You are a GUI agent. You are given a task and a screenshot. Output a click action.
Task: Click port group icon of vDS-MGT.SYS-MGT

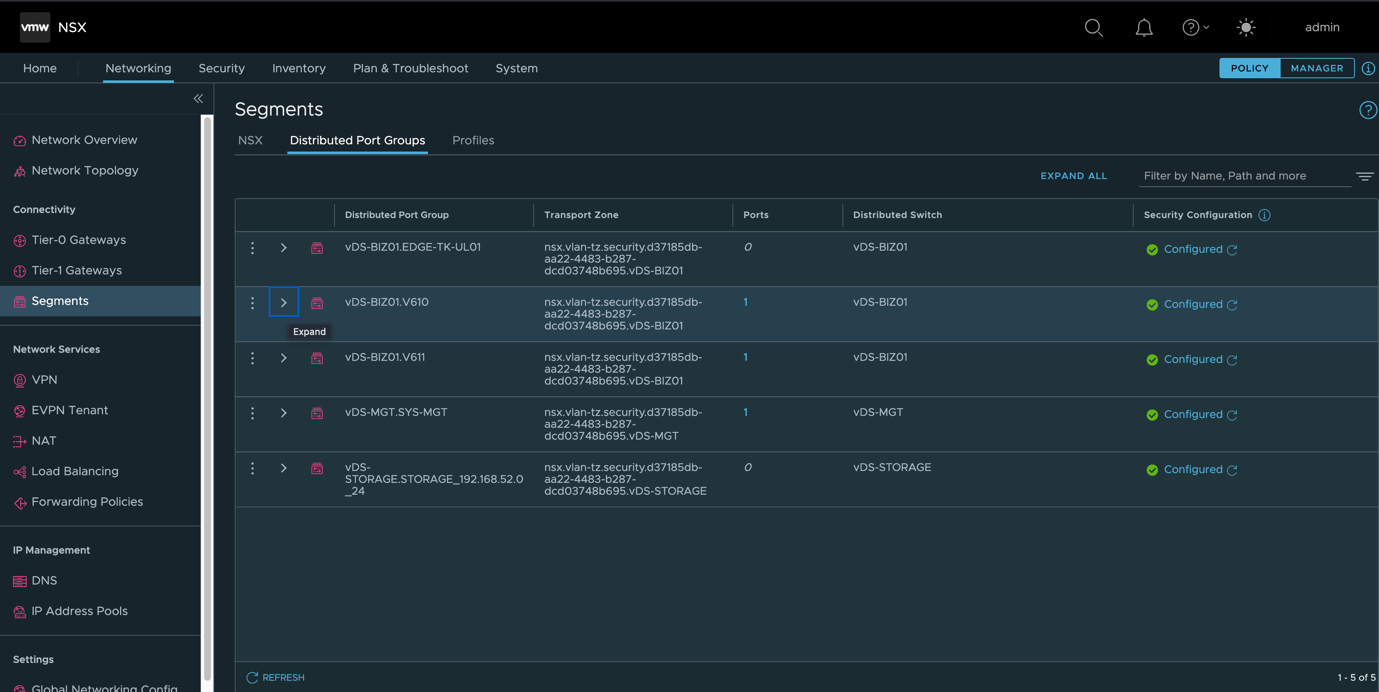click(x=317, y=413)
